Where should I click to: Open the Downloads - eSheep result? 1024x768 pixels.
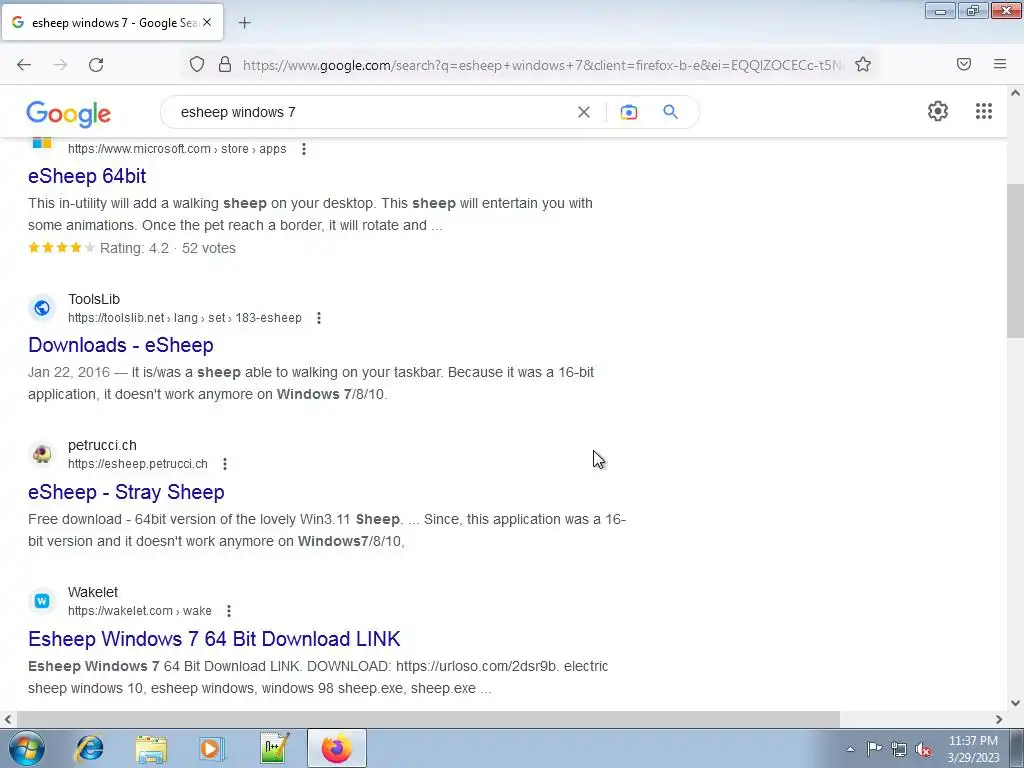(x=121, y=345)
